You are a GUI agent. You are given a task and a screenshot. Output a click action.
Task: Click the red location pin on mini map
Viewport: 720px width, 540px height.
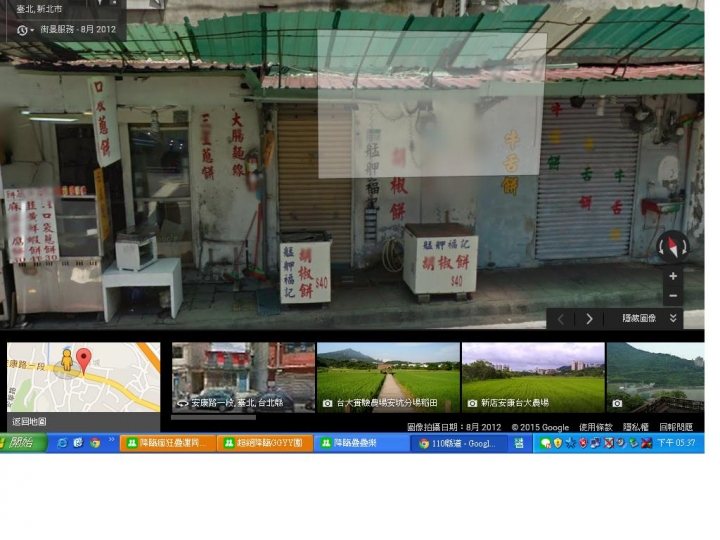click(x=83, y=361)
